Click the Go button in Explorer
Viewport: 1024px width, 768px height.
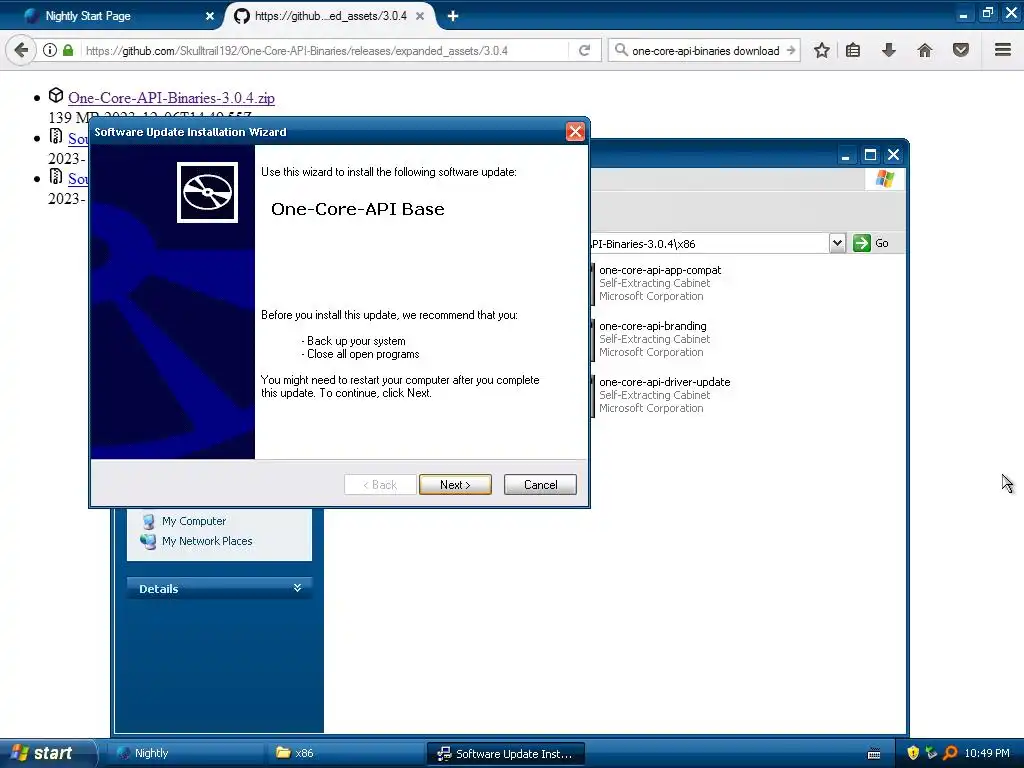coord(871,244)
